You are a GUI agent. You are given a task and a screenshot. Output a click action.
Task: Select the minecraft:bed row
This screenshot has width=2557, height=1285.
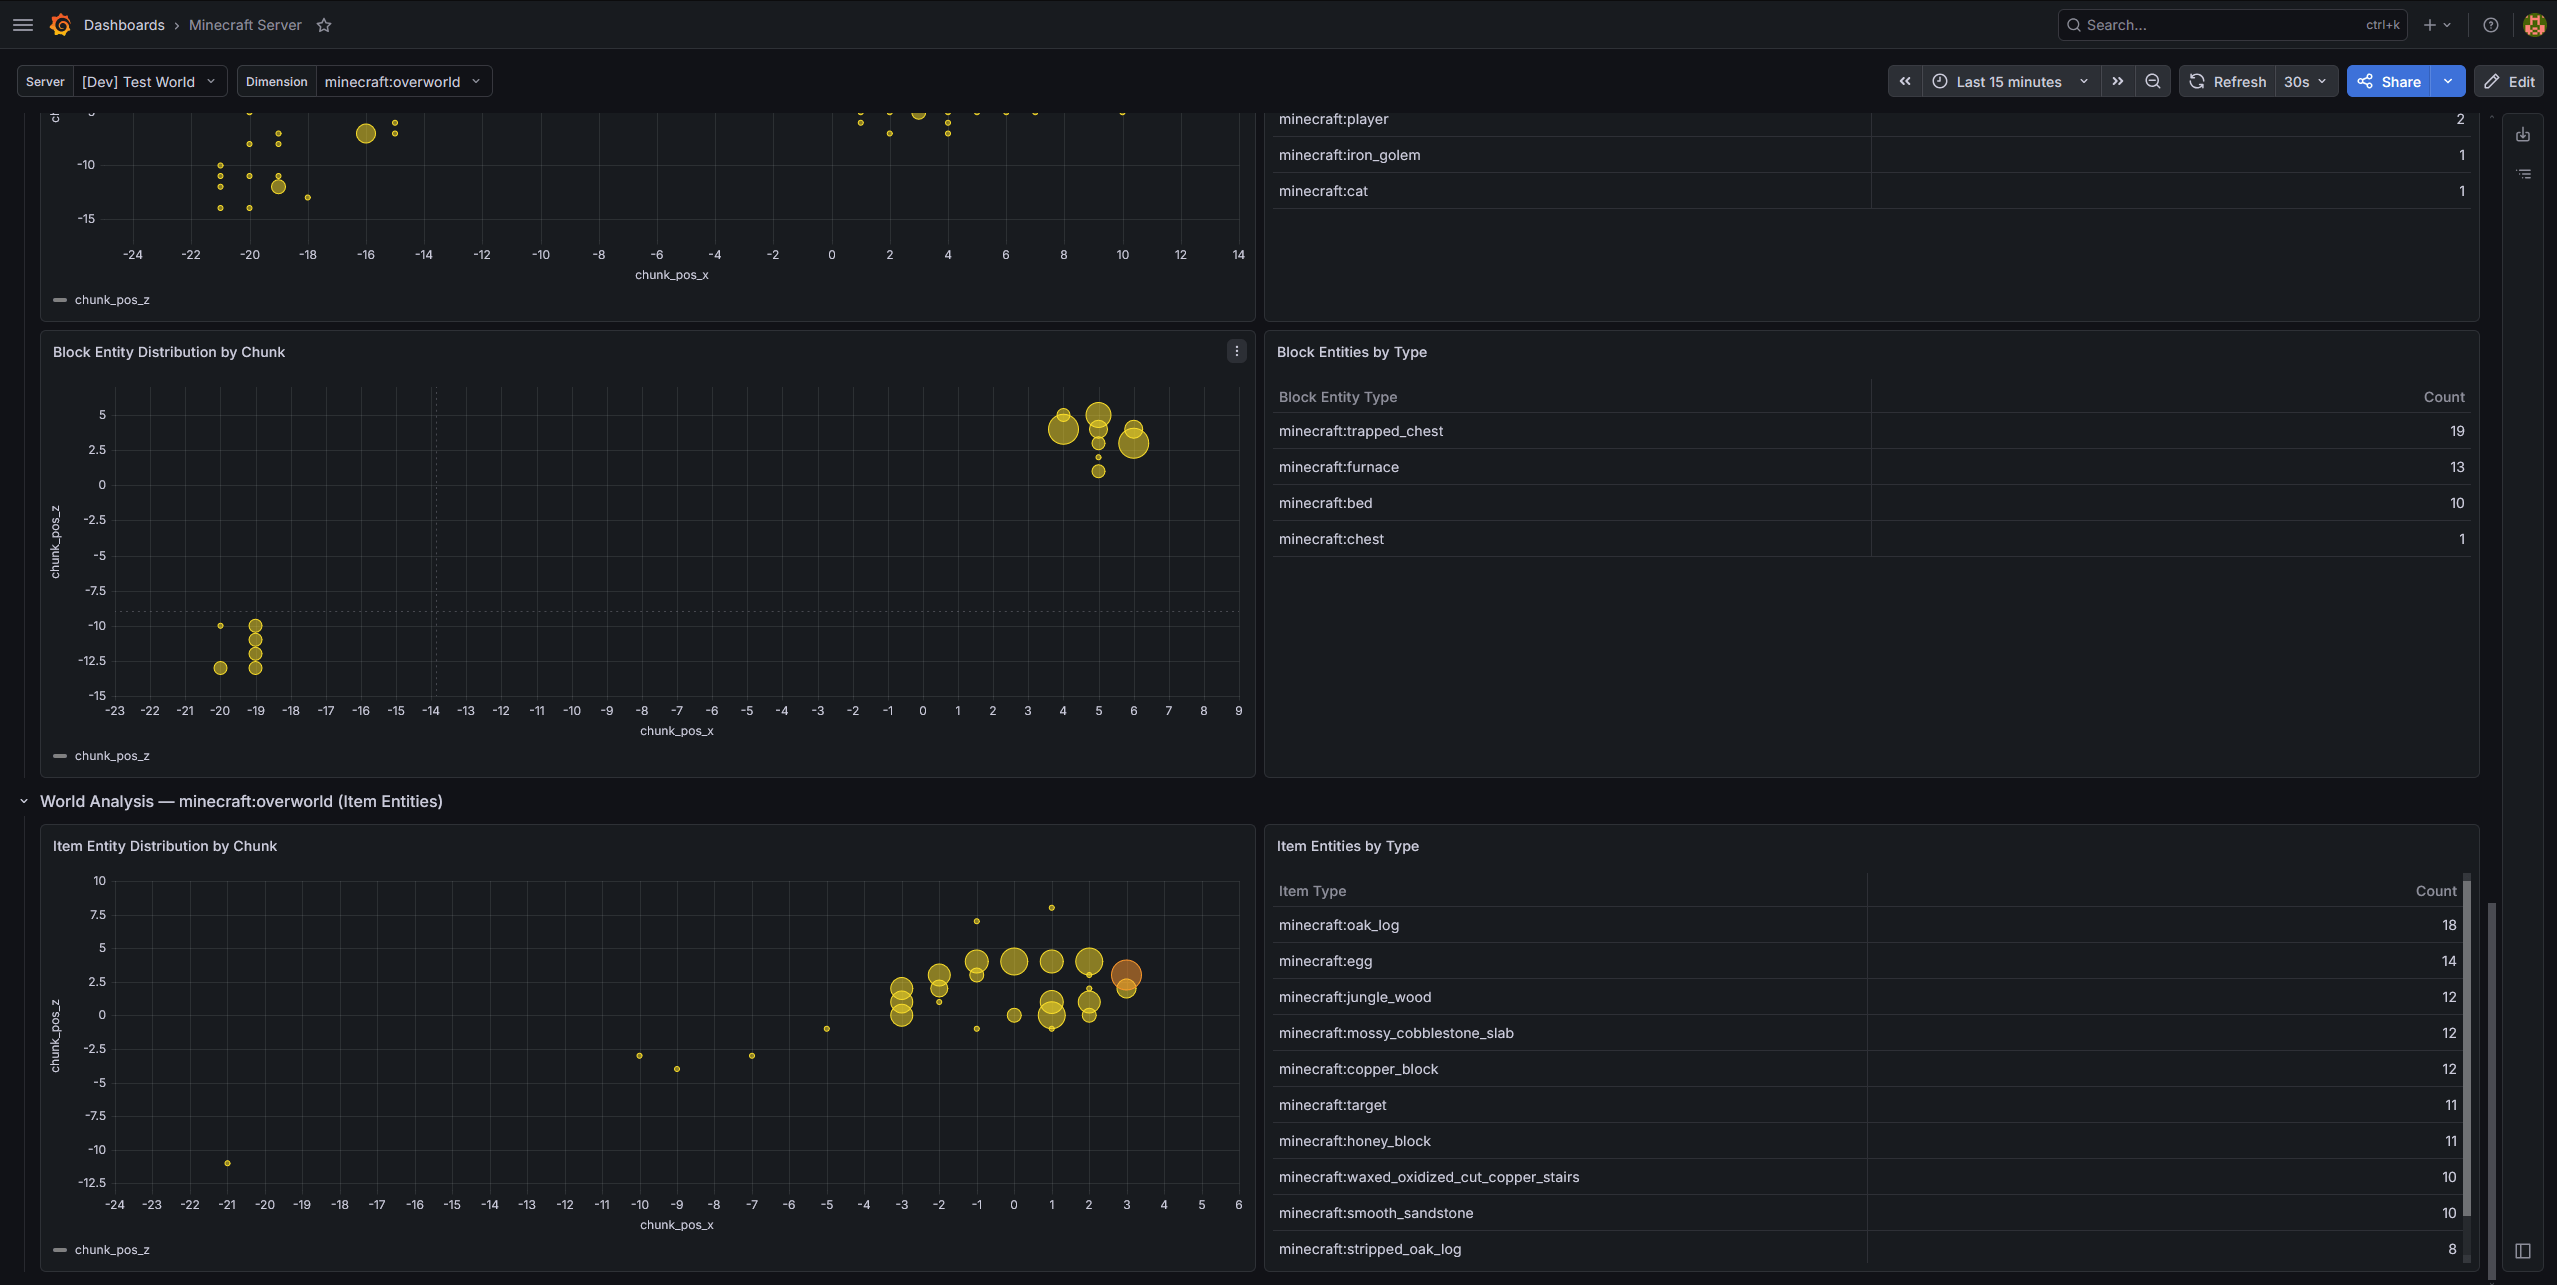[1870, 503]
